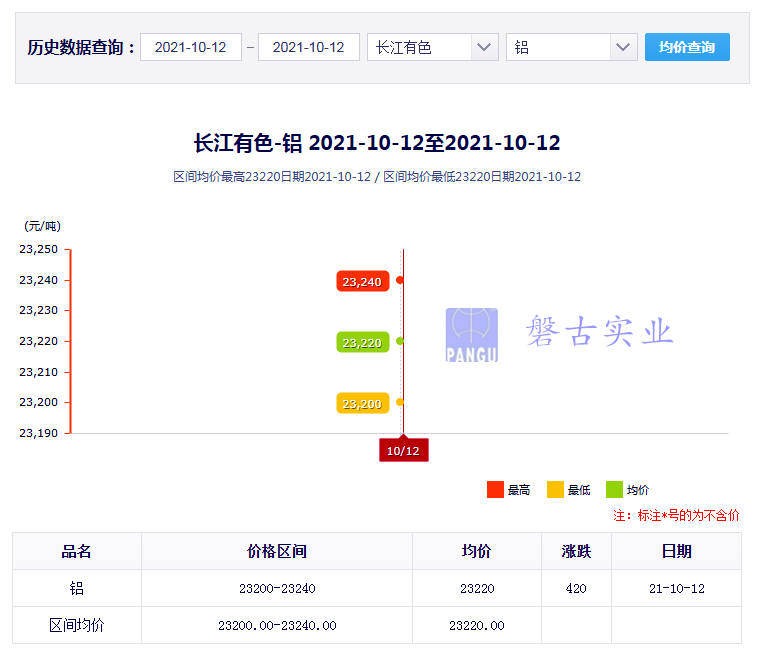This screenshot has width=769, height=654.
Task: Select the 日期 column header
Action: point(676,551)
